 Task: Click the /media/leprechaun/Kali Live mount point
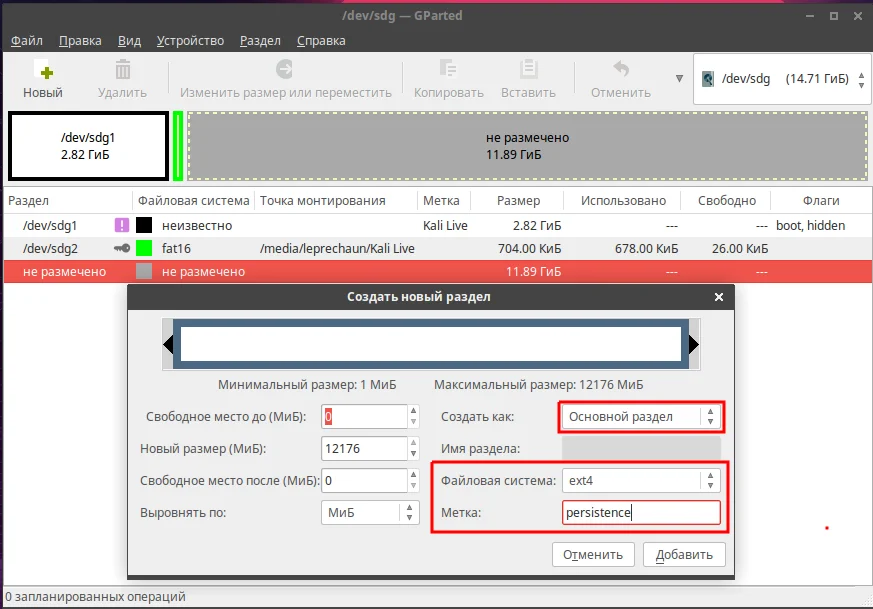click(337, 248)
